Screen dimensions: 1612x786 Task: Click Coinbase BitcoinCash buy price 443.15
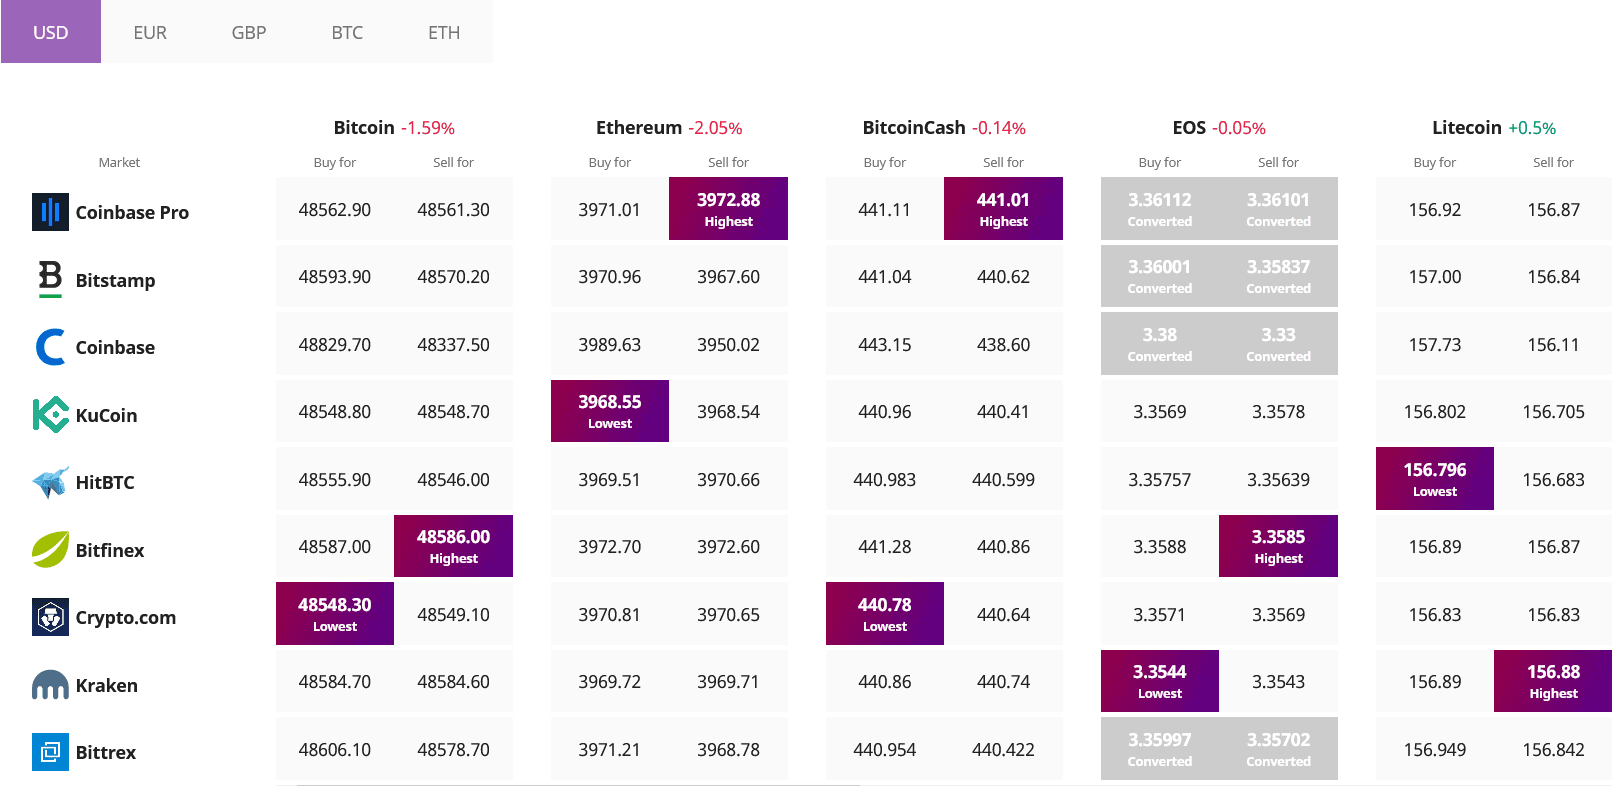pyautogui.click(x=885, y=345)
